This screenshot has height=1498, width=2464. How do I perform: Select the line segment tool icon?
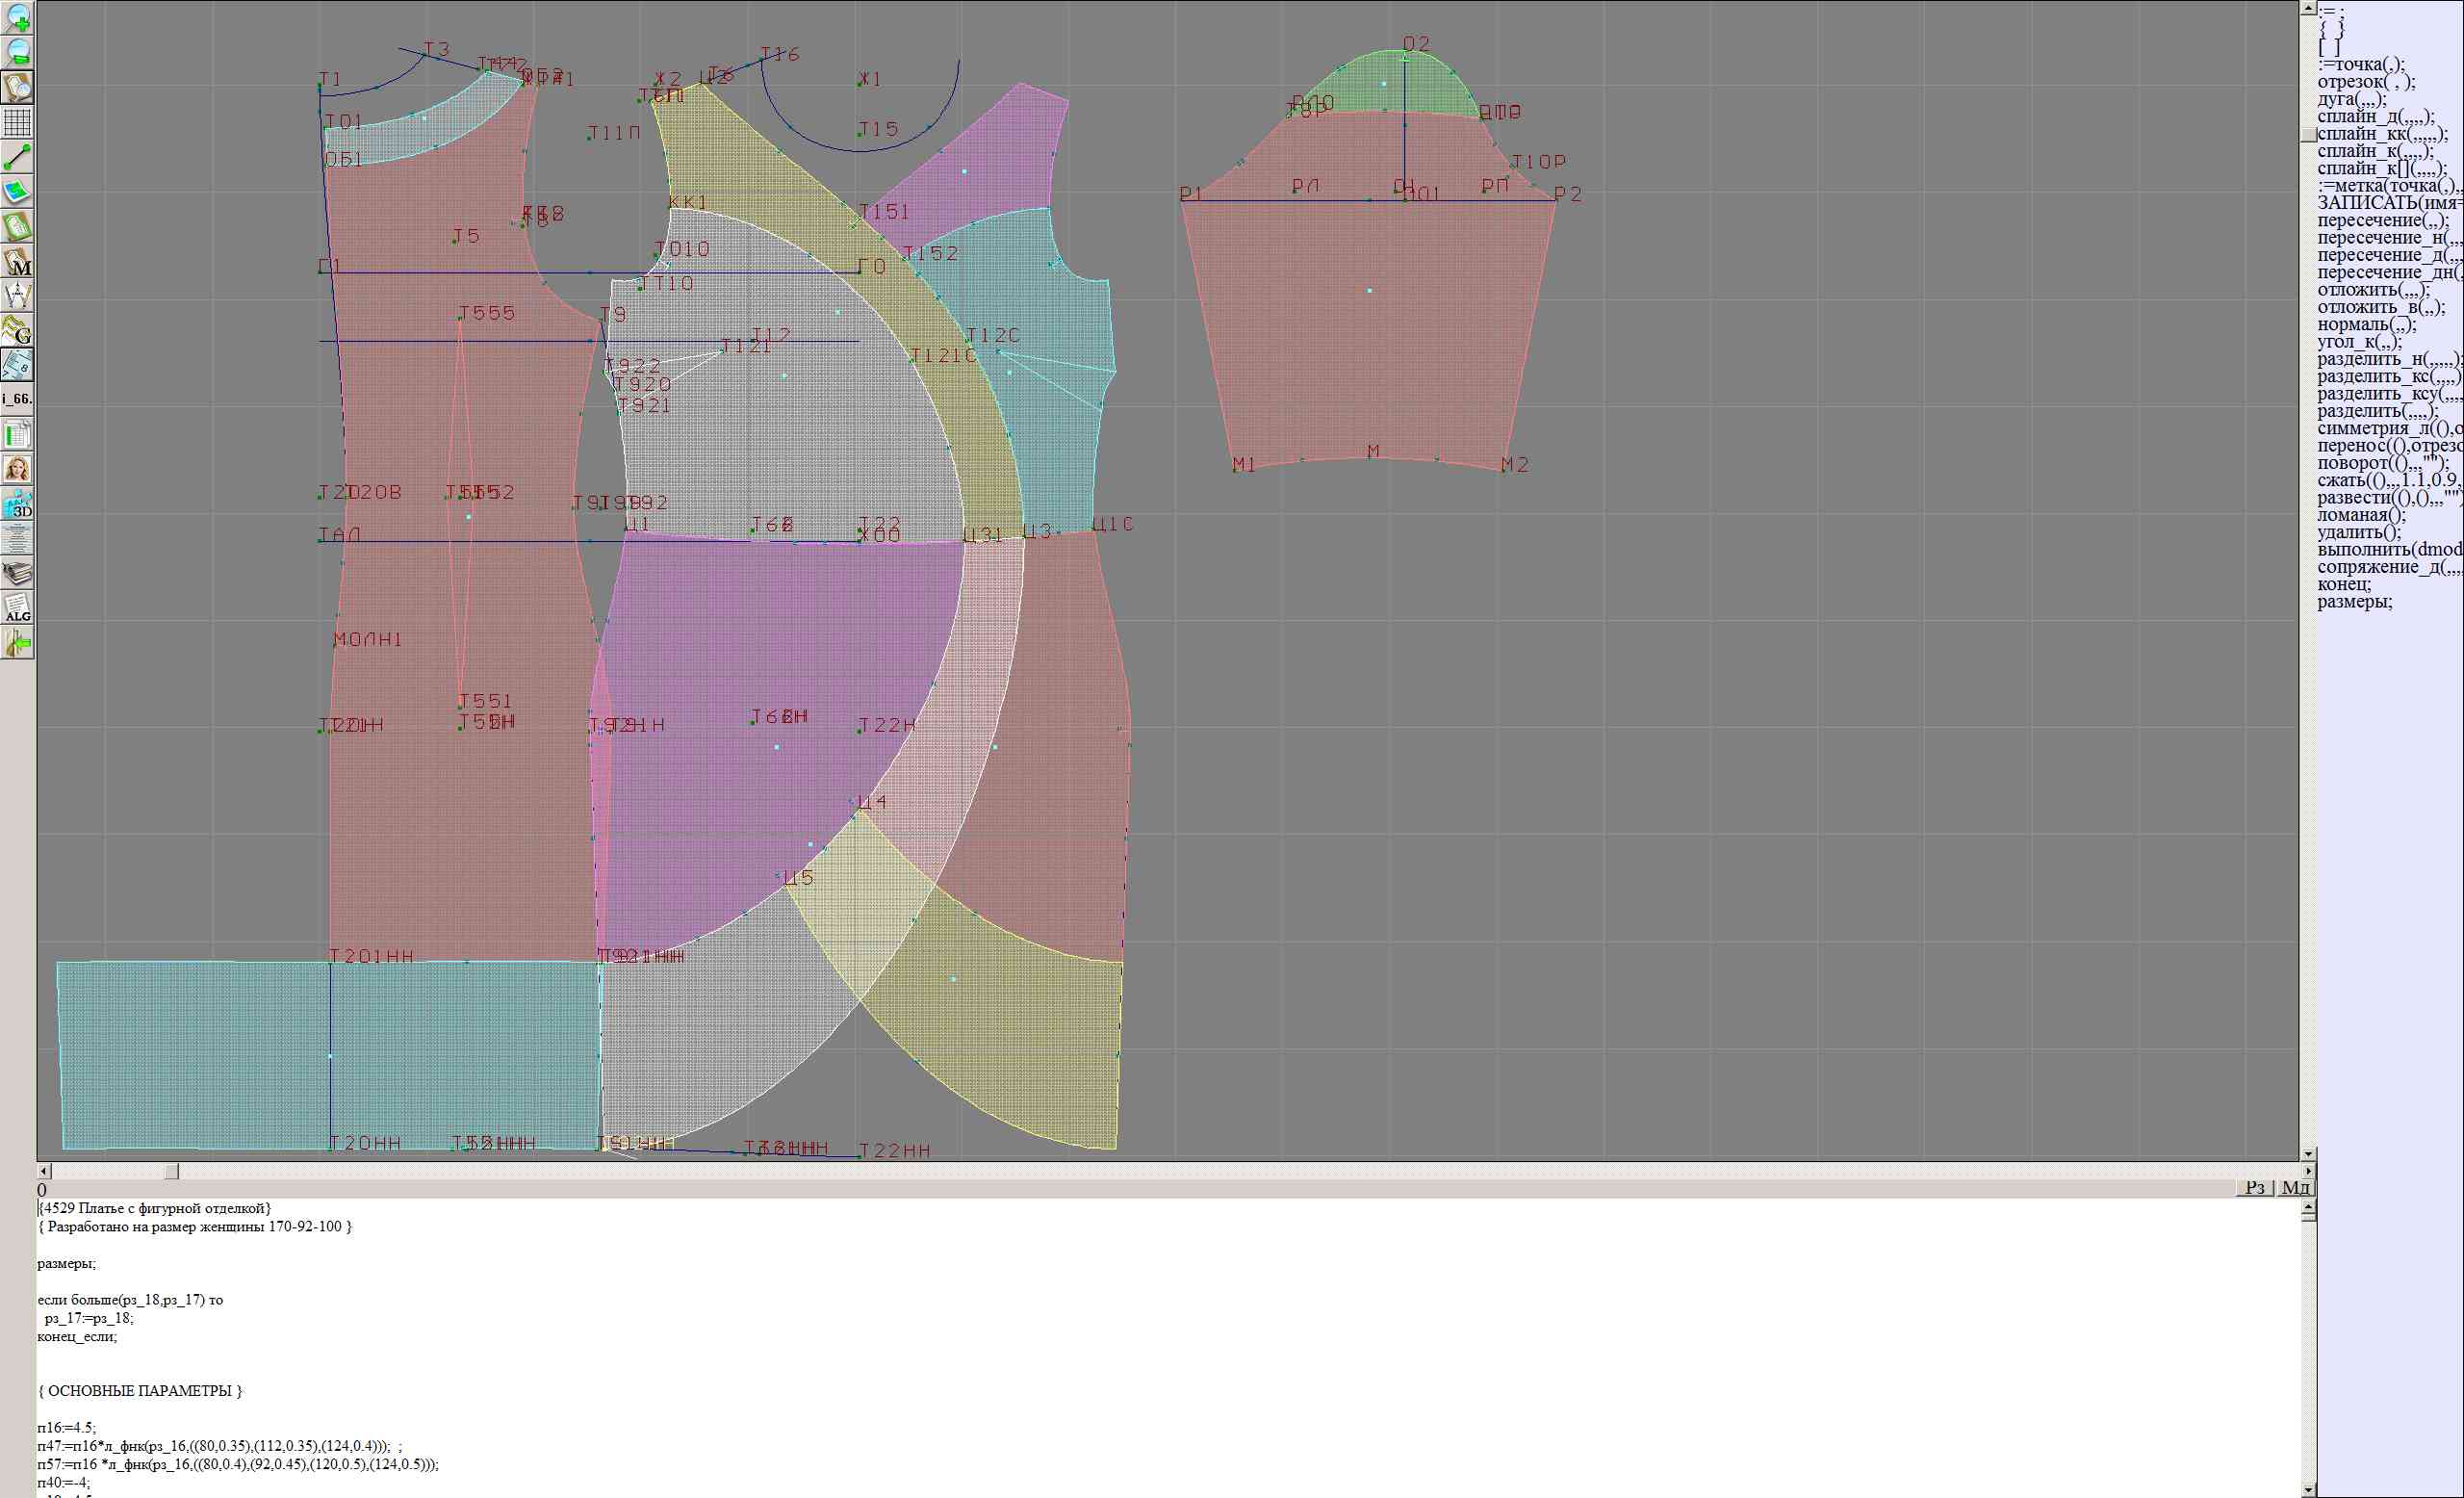pyautogui.click(x=18, y=157)
